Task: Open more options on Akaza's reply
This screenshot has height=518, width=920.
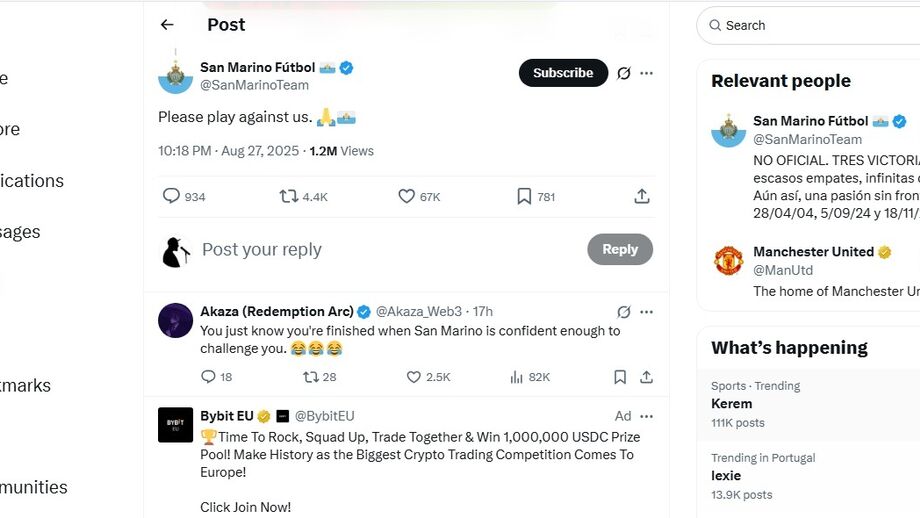Action: 647,312
